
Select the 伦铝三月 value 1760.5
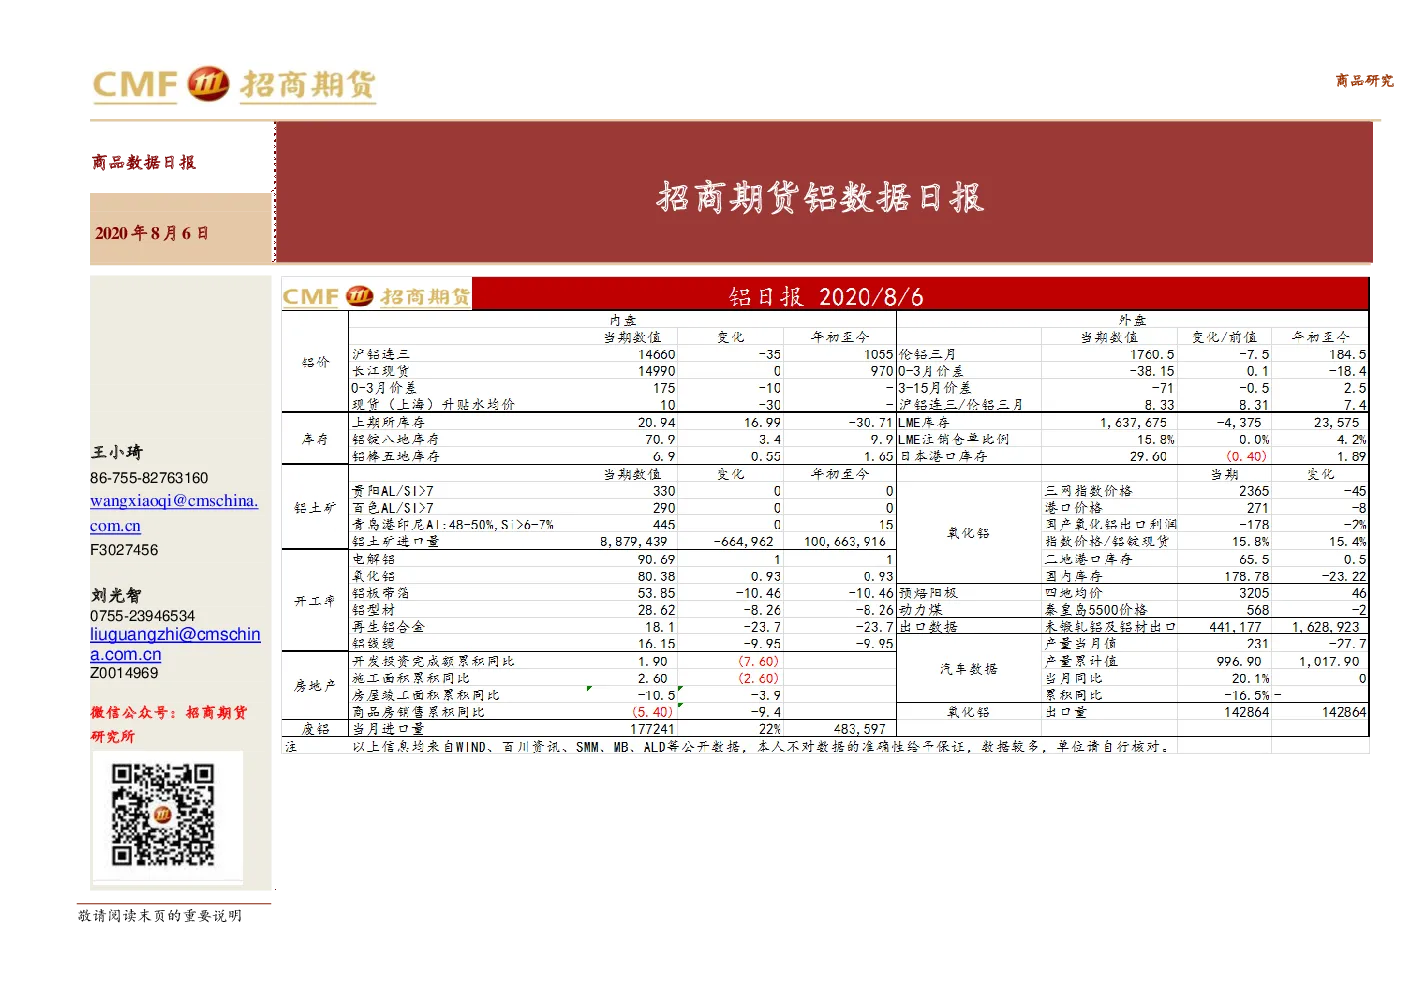click(x=1153, y=354)
